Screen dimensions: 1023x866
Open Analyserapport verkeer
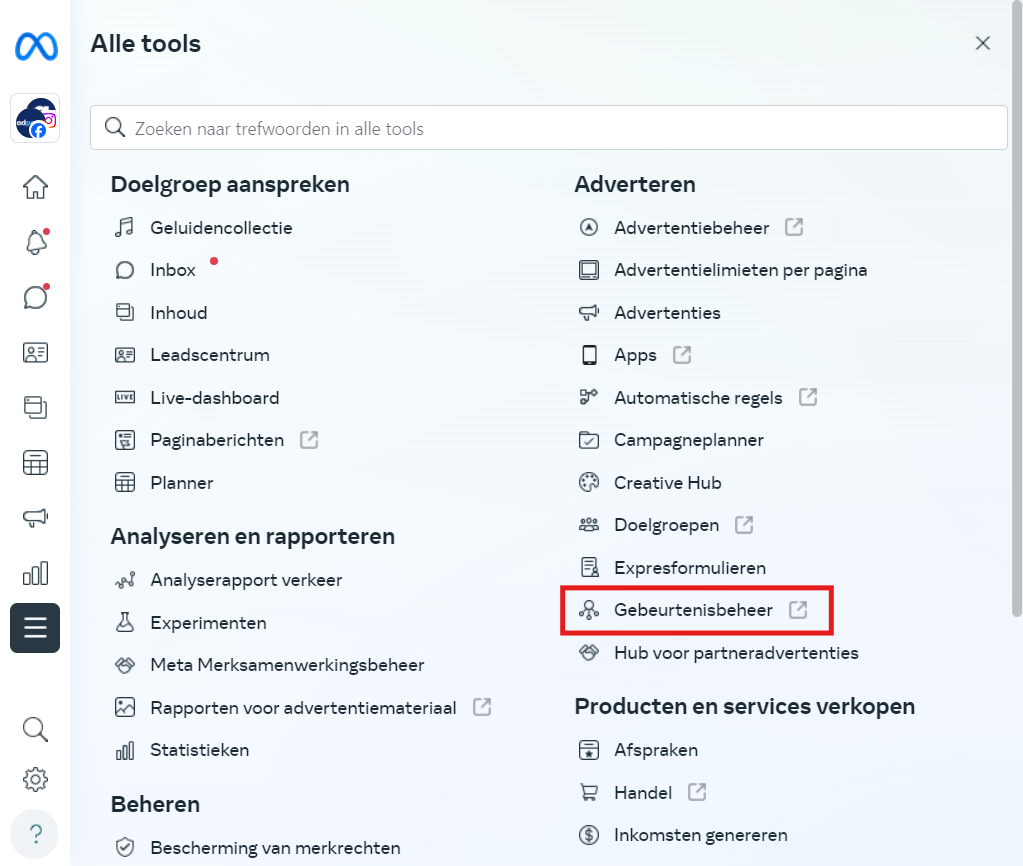coord(246,580)
